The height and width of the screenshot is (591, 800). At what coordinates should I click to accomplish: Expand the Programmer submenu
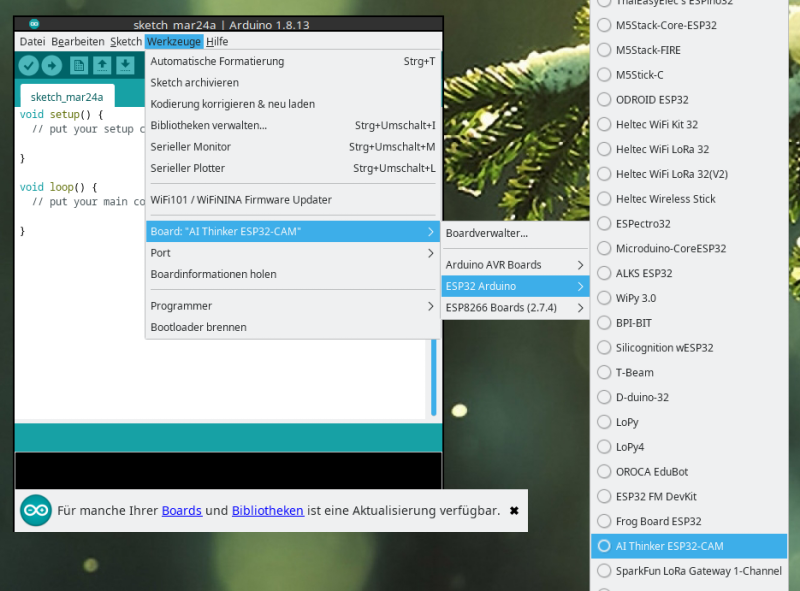pos(292,306)
